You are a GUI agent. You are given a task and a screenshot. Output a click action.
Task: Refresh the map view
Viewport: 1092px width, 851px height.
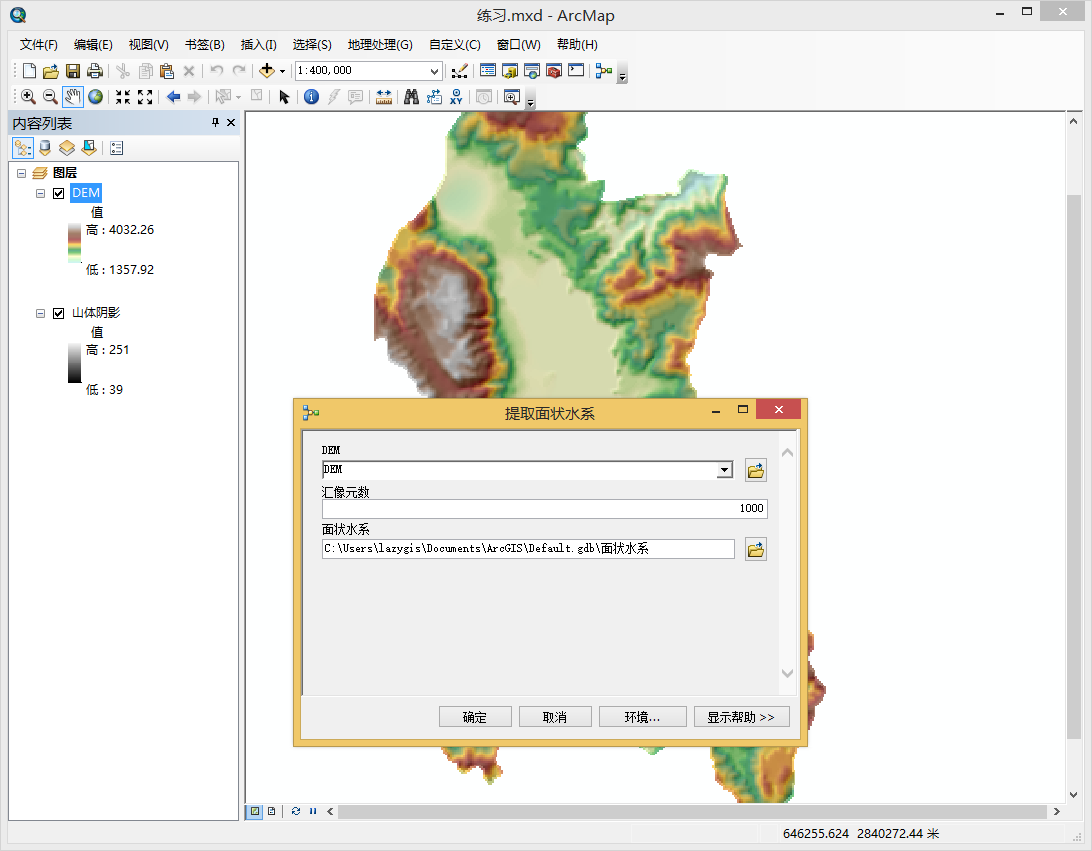coord(295,811)
